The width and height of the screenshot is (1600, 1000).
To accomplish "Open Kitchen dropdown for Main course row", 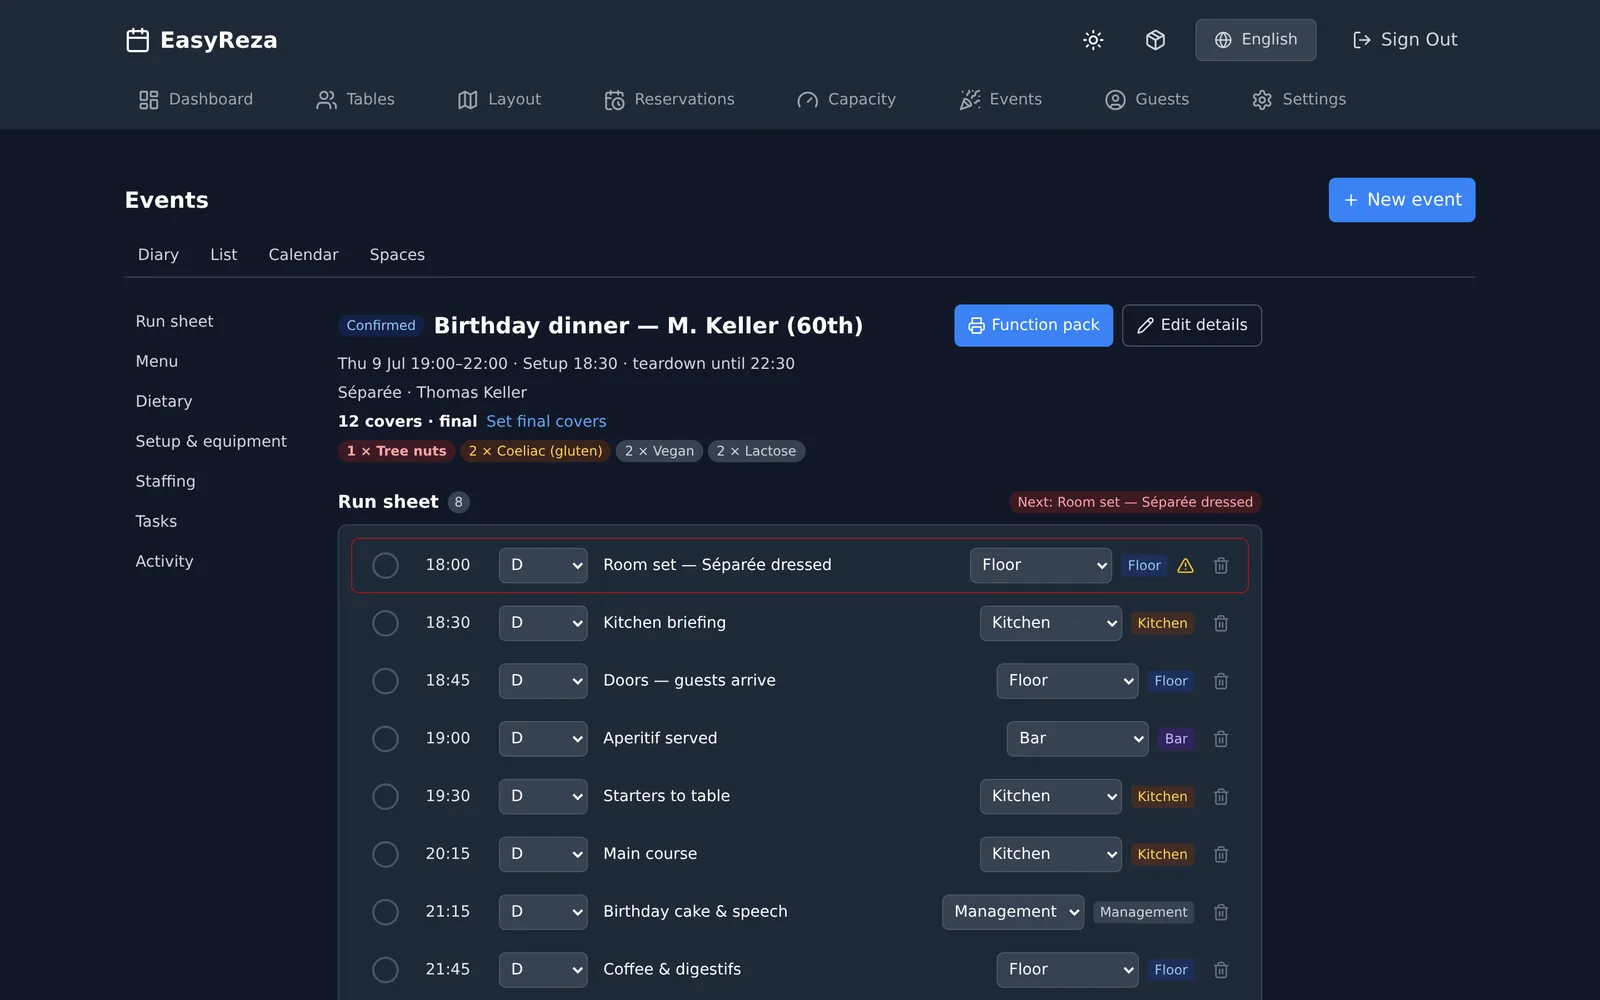I will 1050,854.
